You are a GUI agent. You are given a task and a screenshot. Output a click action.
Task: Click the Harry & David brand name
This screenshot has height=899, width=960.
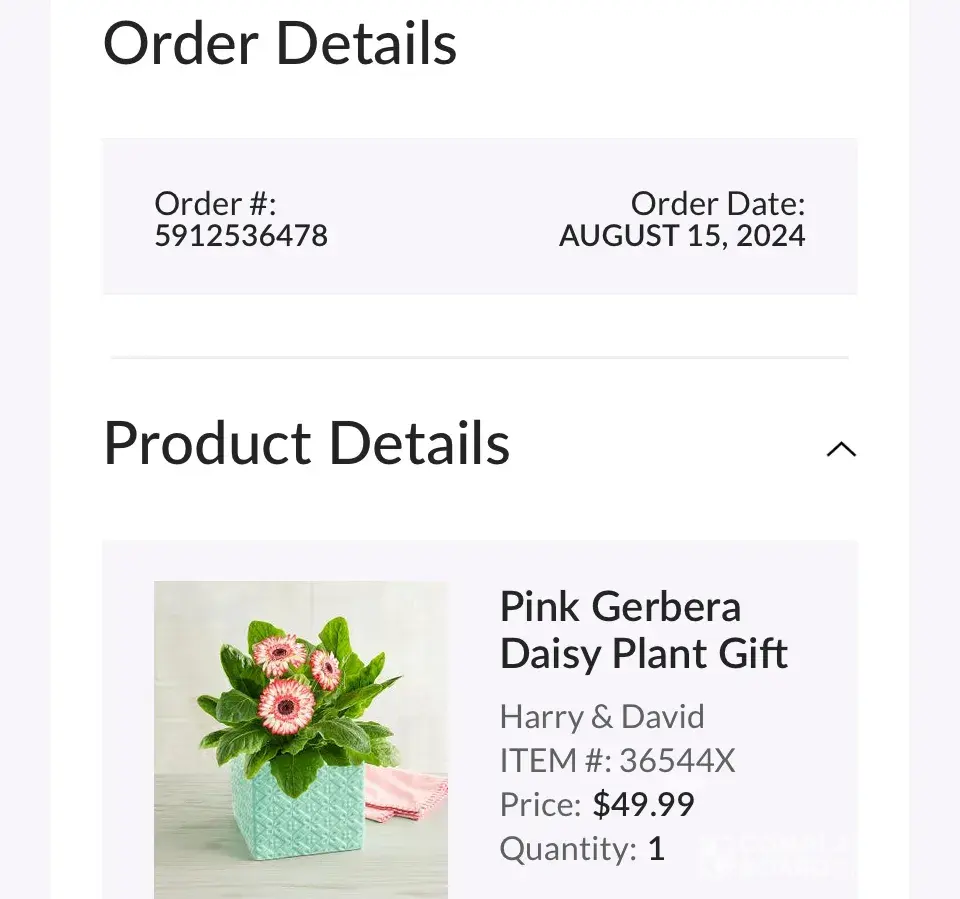(602, 716)
